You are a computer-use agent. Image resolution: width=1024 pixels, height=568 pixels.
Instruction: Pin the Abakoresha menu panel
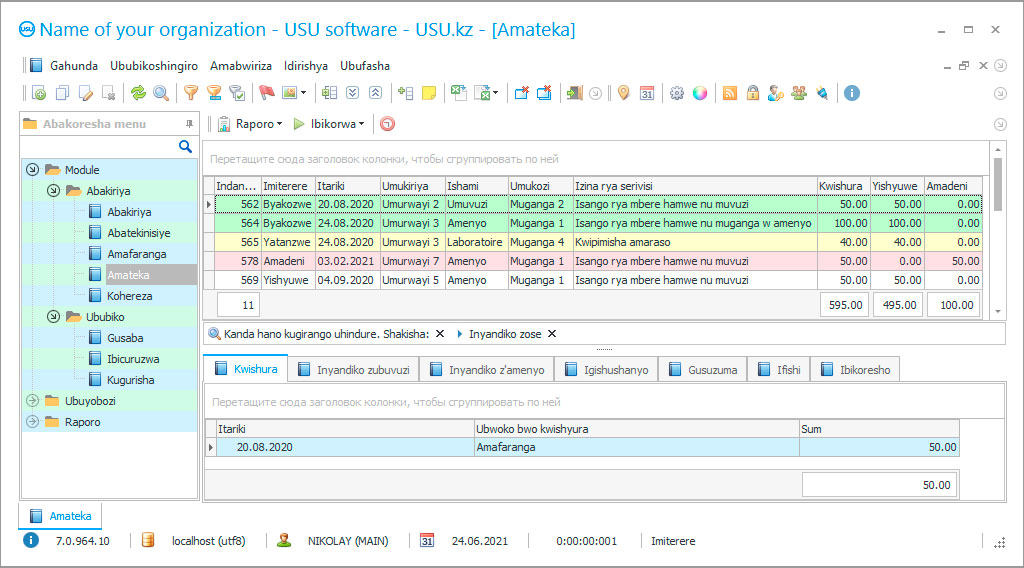189,124
